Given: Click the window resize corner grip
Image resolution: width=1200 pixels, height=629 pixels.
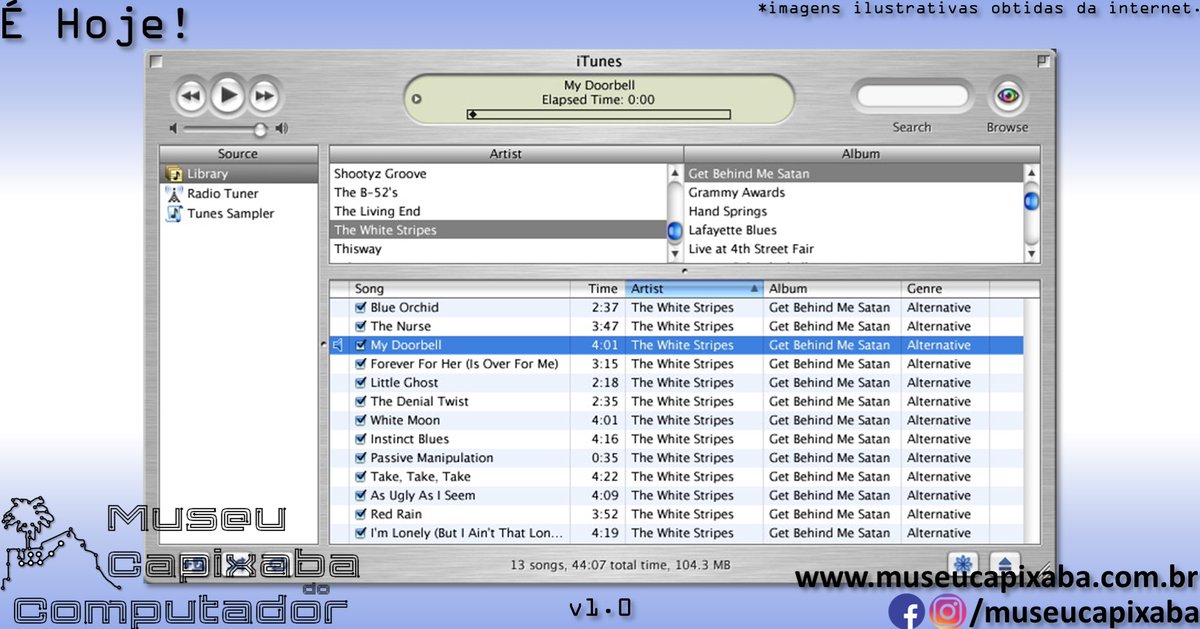Looking at the screenshot, I should [1044, 570].
